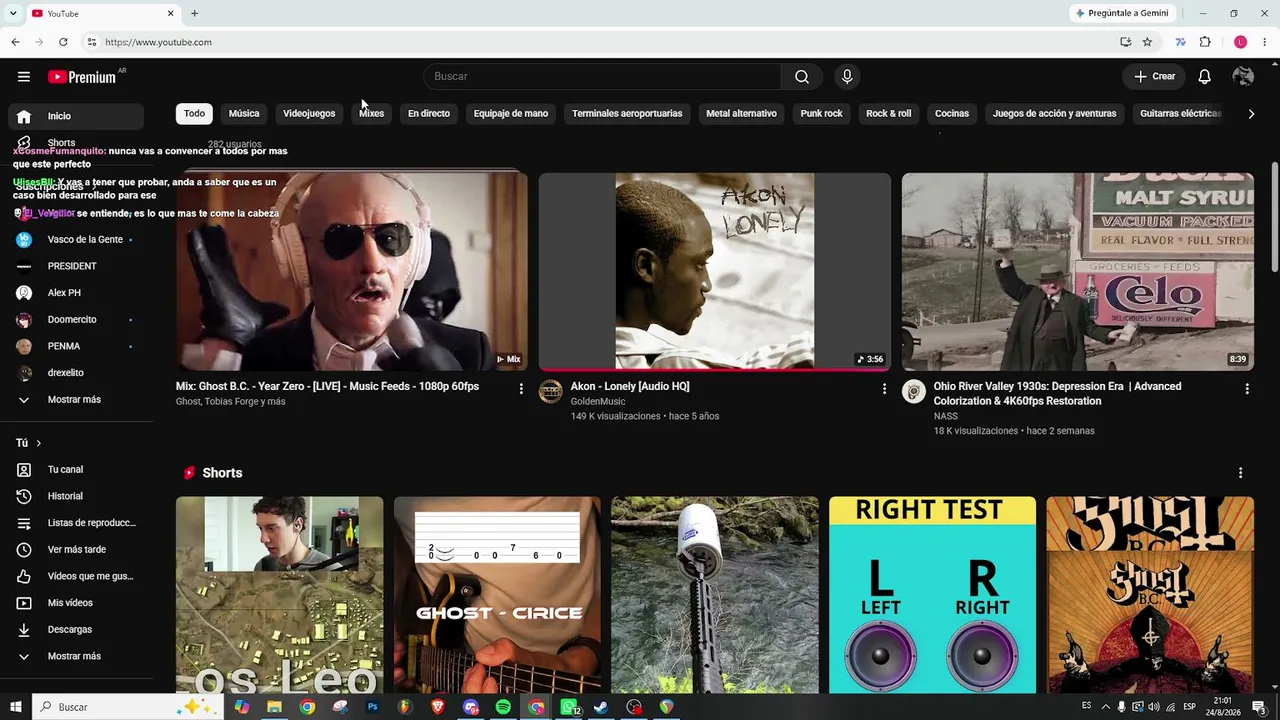Open the Alex PH subscription
This screenshot has width=1280, height=720.
click(x=78, y=293)
